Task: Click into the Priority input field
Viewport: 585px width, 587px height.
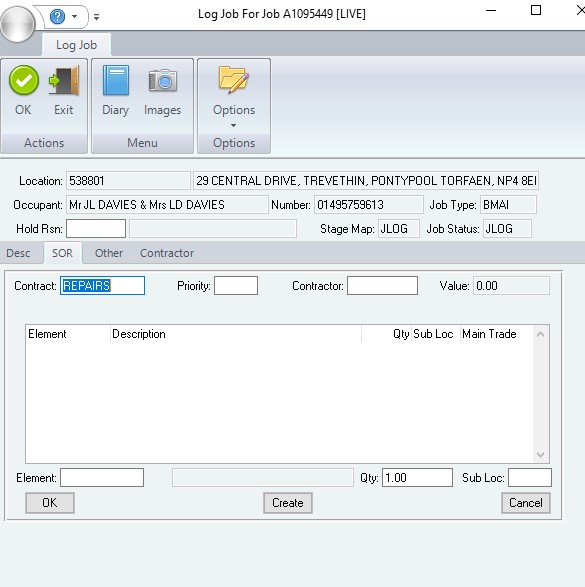Action: click(236, 286)
